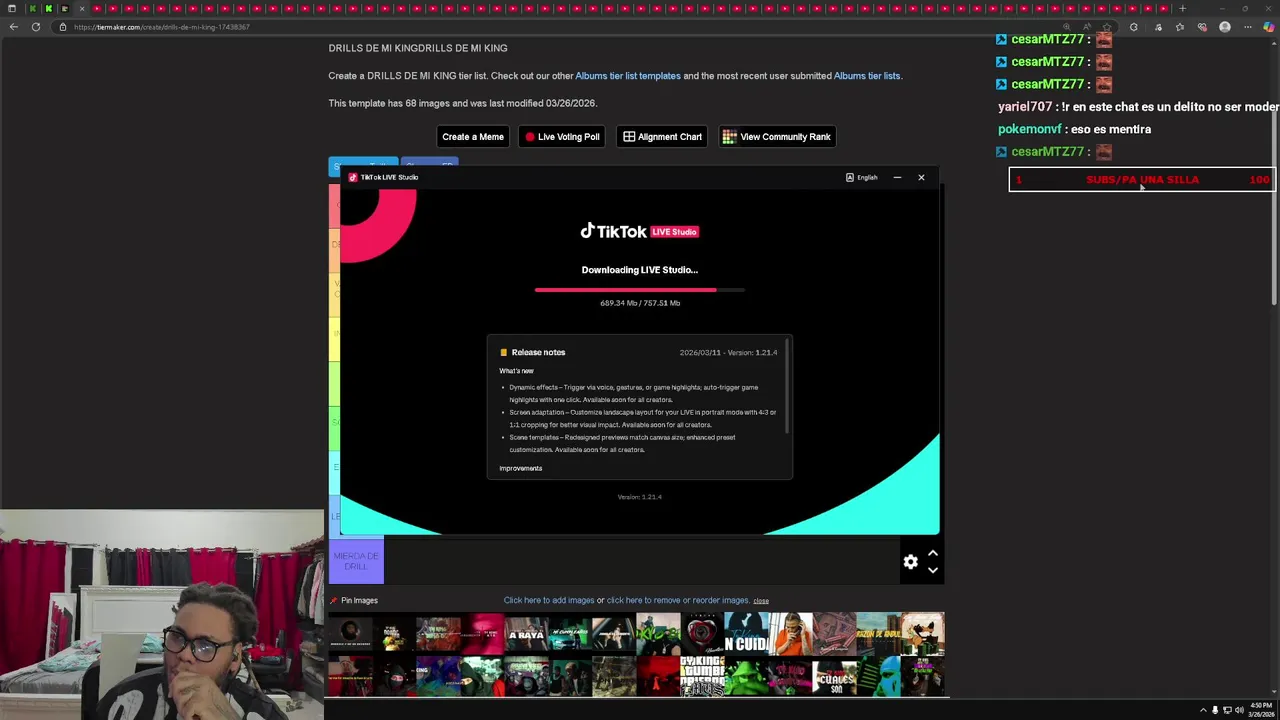
Task: Reload the tiermaker page
Action: pos(36,27)
